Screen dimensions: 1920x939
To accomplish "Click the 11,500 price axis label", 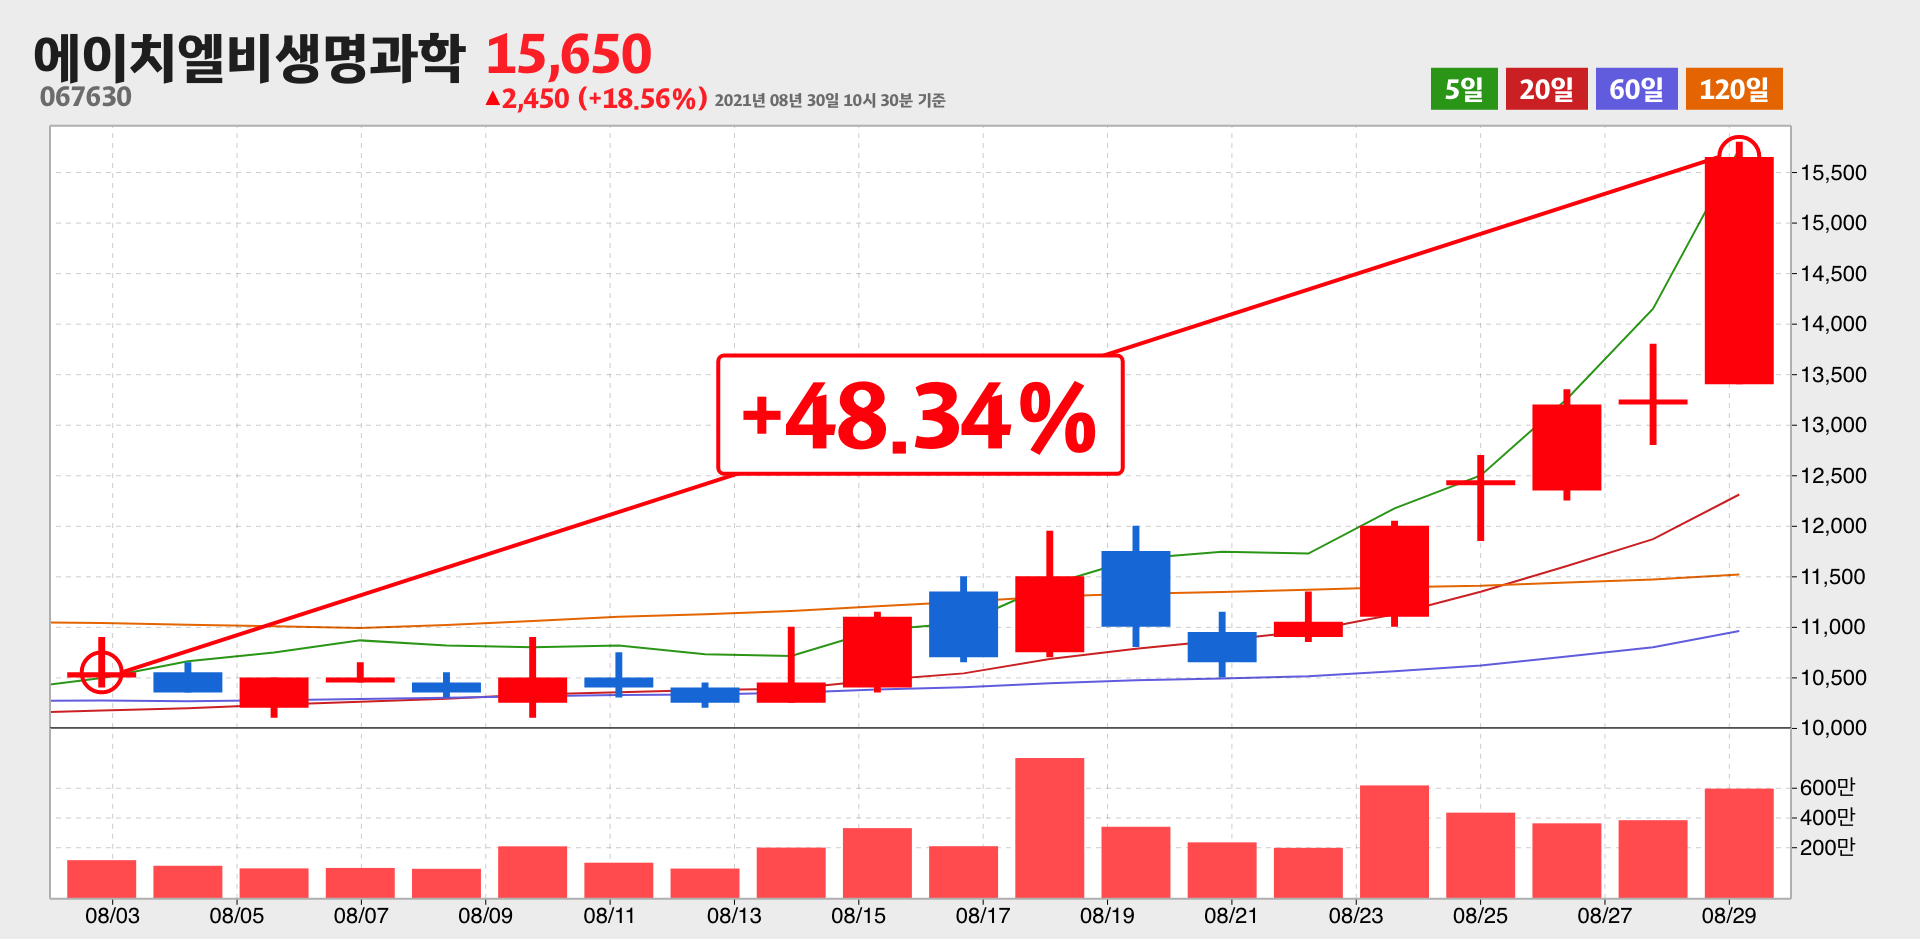I will [1834, 577].
